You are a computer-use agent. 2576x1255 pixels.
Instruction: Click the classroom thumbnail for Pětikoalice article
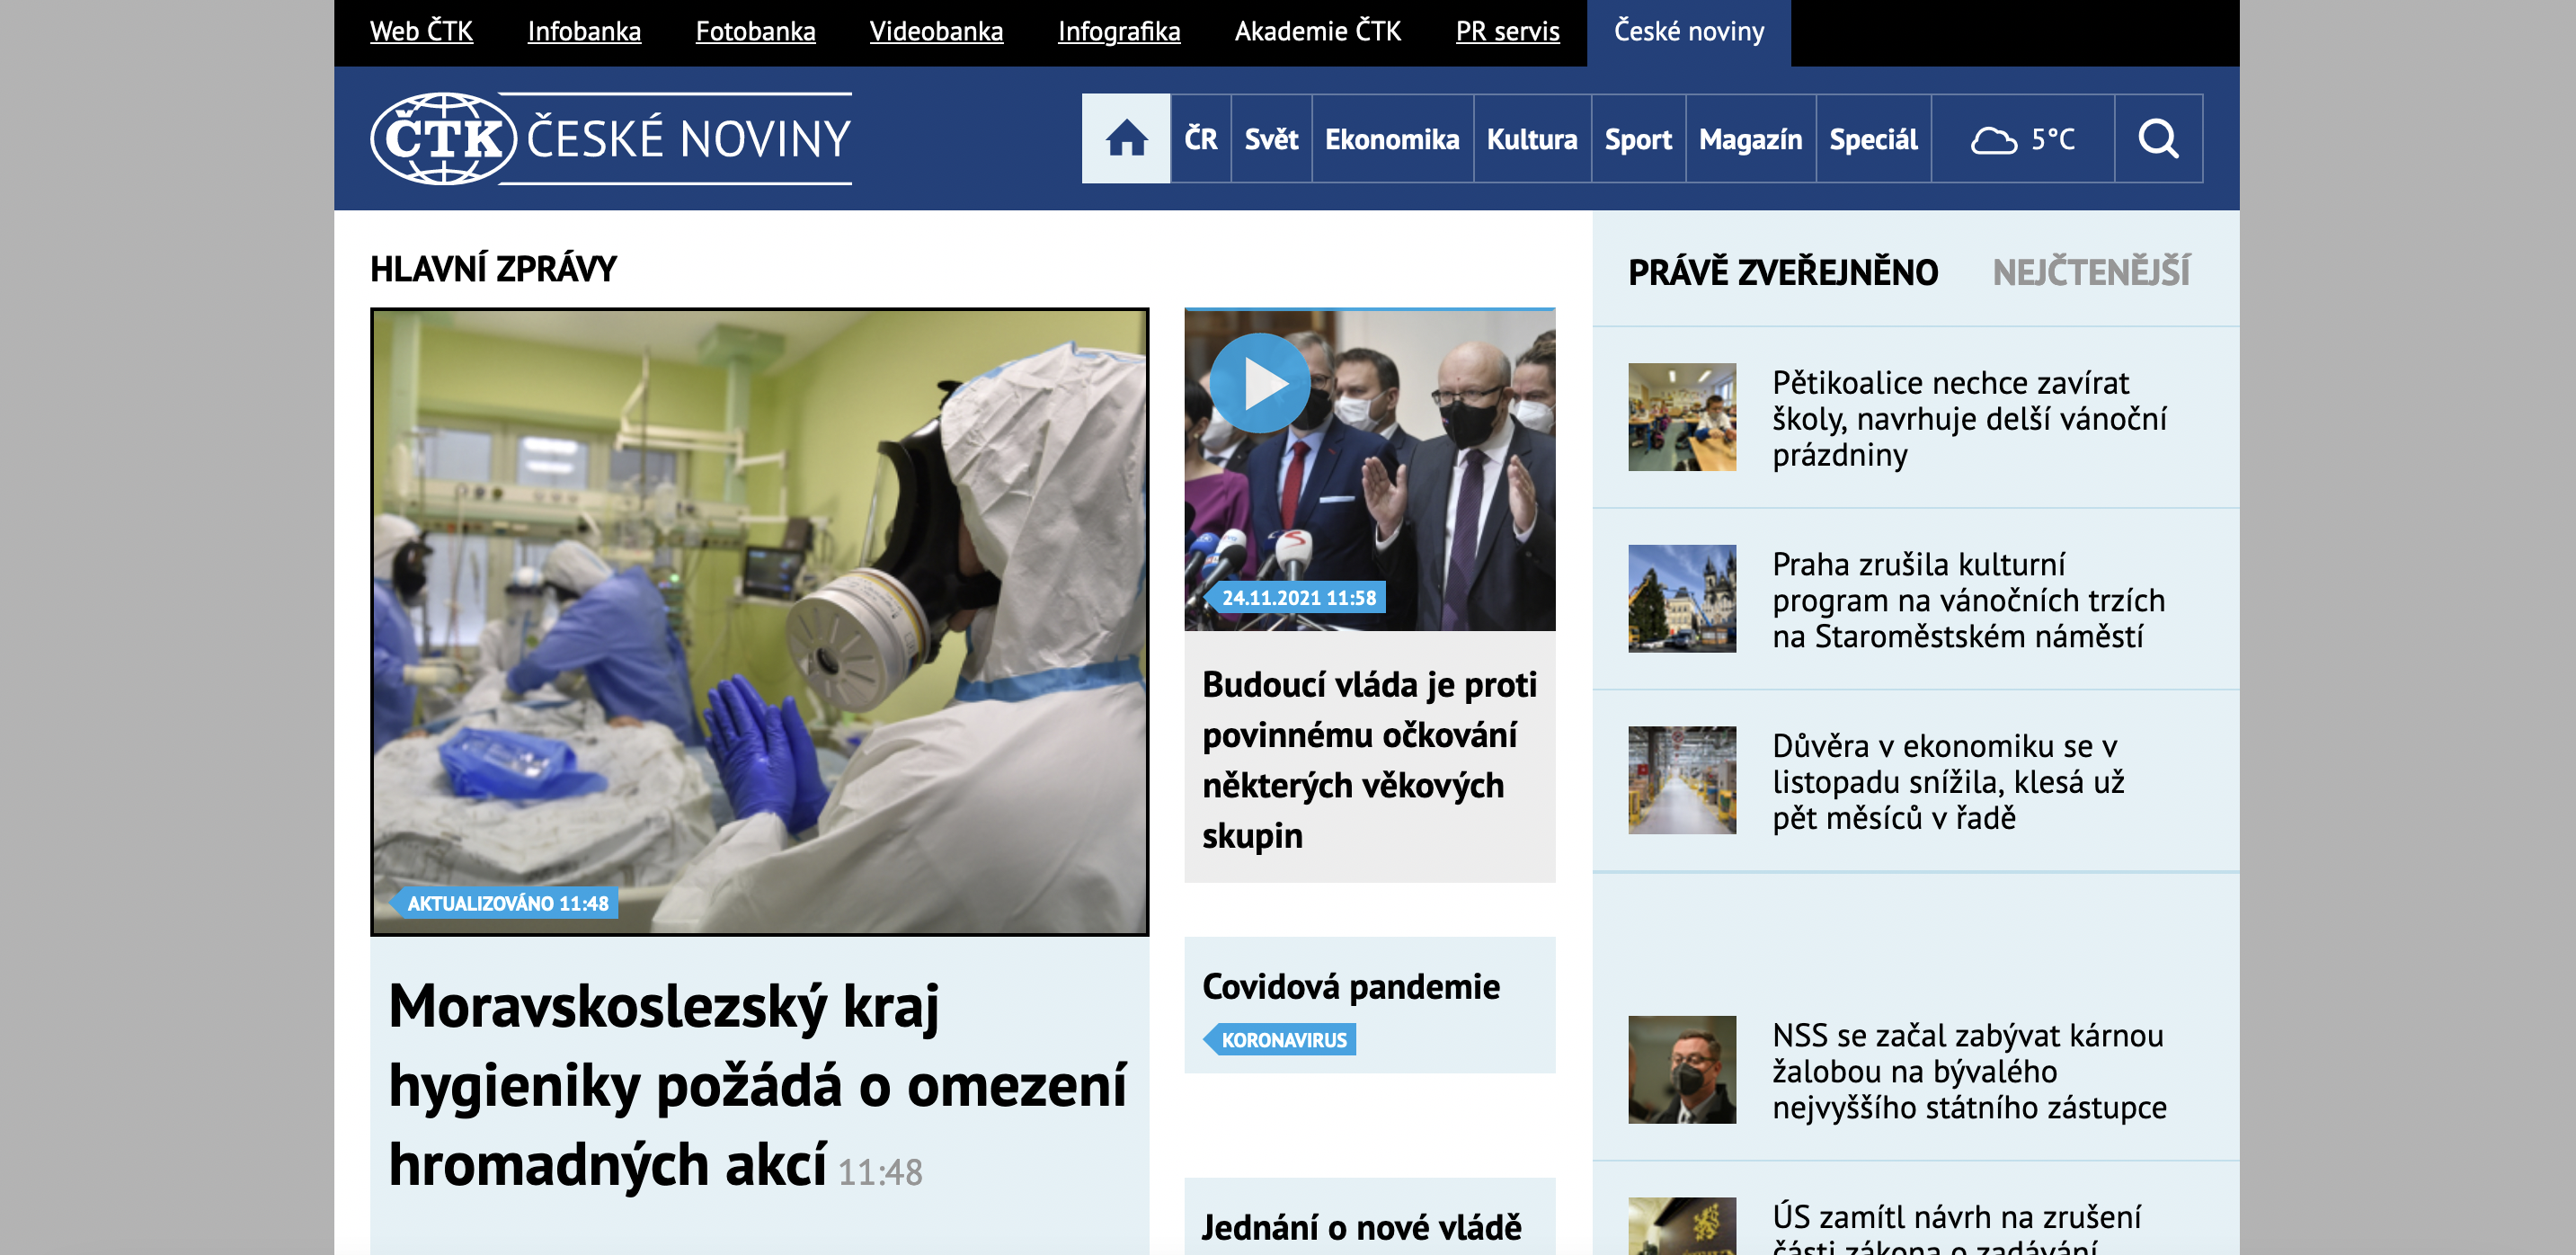pos(1682,417)
